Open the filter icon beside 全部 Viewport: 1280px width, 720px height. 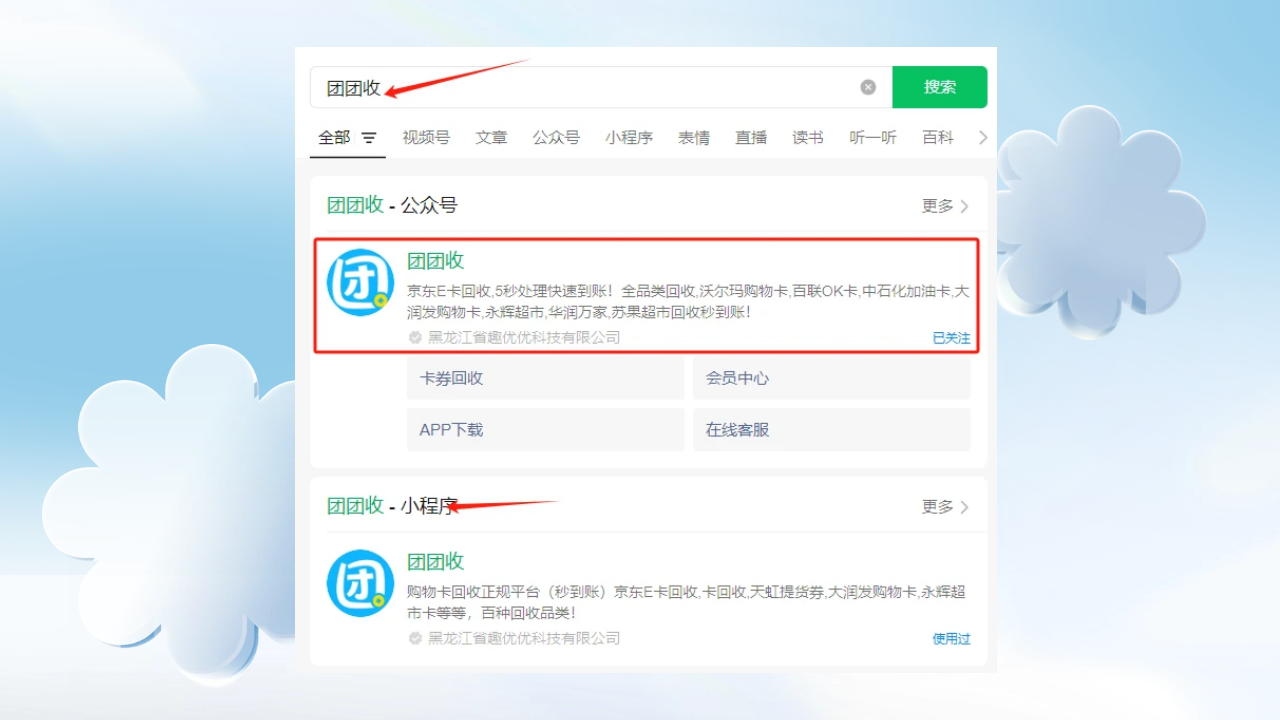click(369, 138)
